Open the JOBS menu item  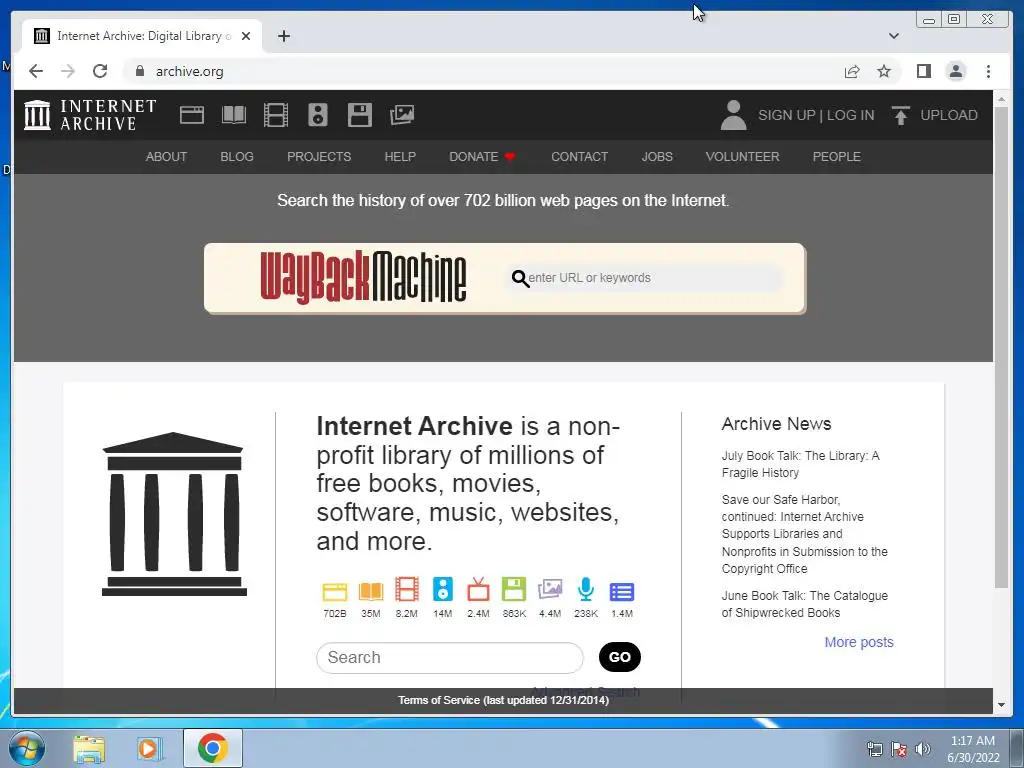pyautogui.click(x=656, y=157)
